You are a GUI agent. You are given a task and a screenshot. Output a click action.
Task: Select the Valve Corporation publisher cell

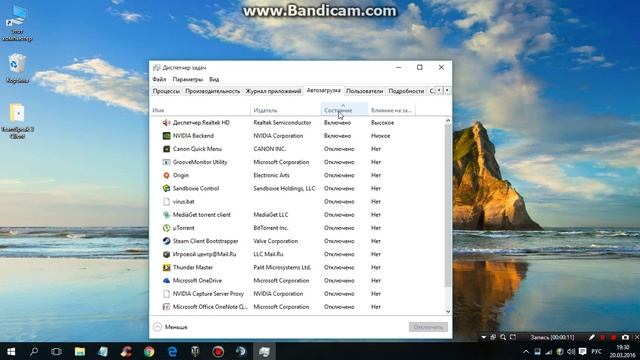(x=275, y=241)
